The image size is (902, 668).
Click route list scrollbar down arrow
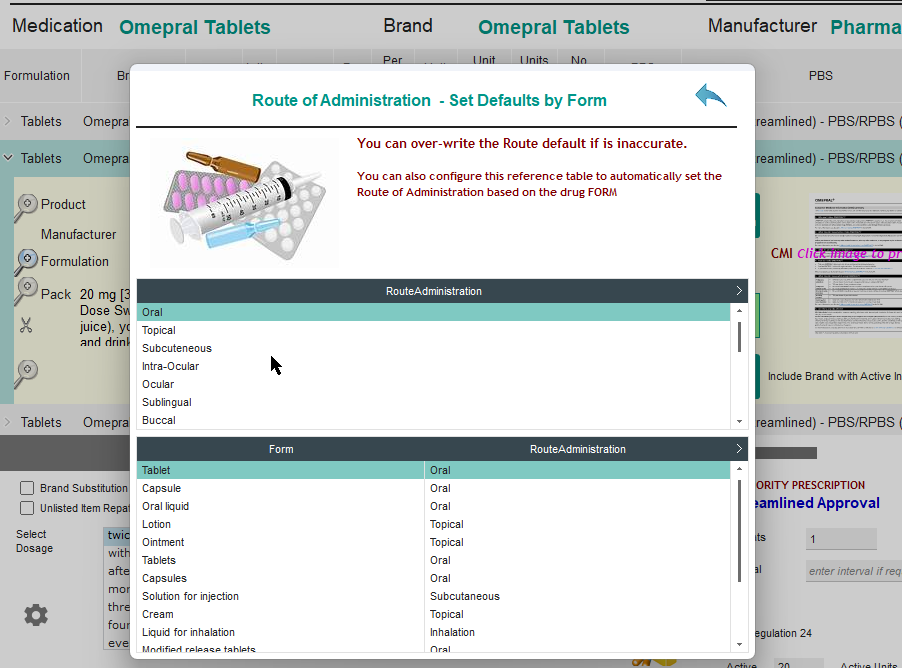(739, 422)
